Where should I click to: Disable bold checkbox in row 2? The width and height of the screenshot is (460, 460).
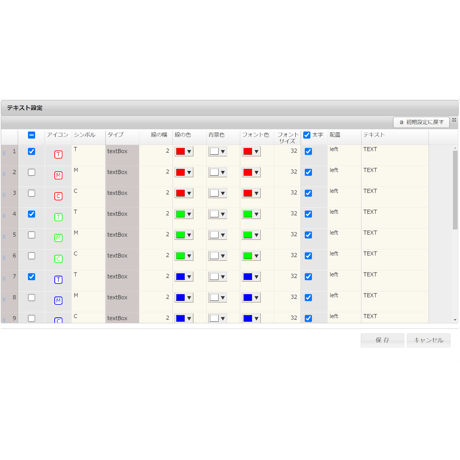coord(308,172)
